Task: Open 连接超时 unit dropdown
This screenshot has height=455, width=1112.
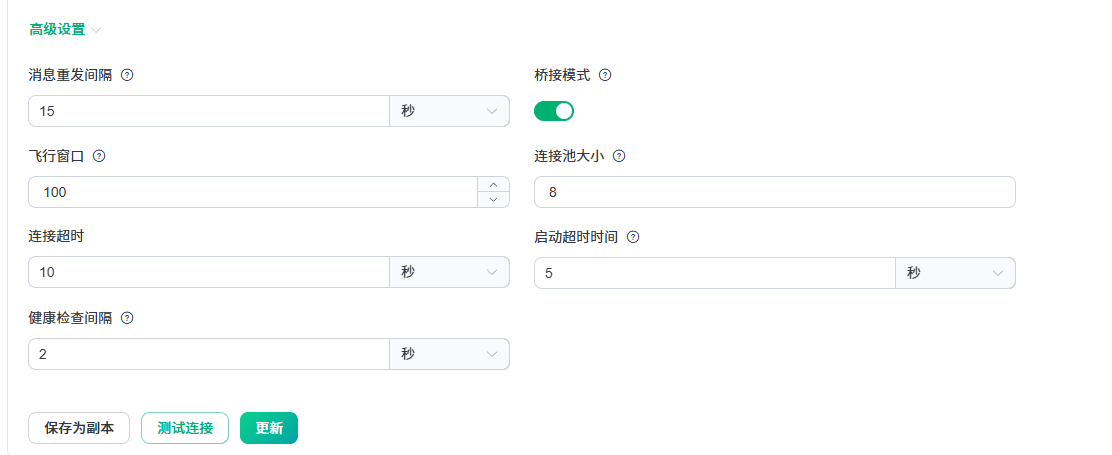Action: point(449,272)
